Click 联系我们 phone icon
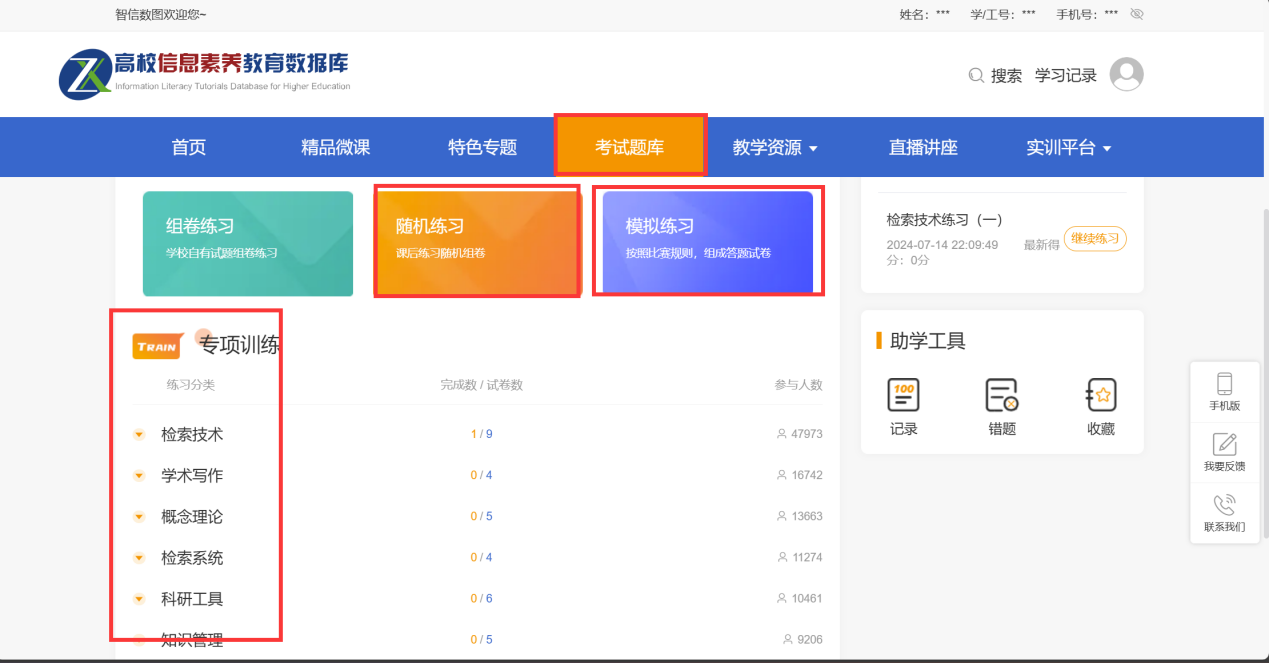This screenshot has height=663, width=1269. coord(1224,505)
